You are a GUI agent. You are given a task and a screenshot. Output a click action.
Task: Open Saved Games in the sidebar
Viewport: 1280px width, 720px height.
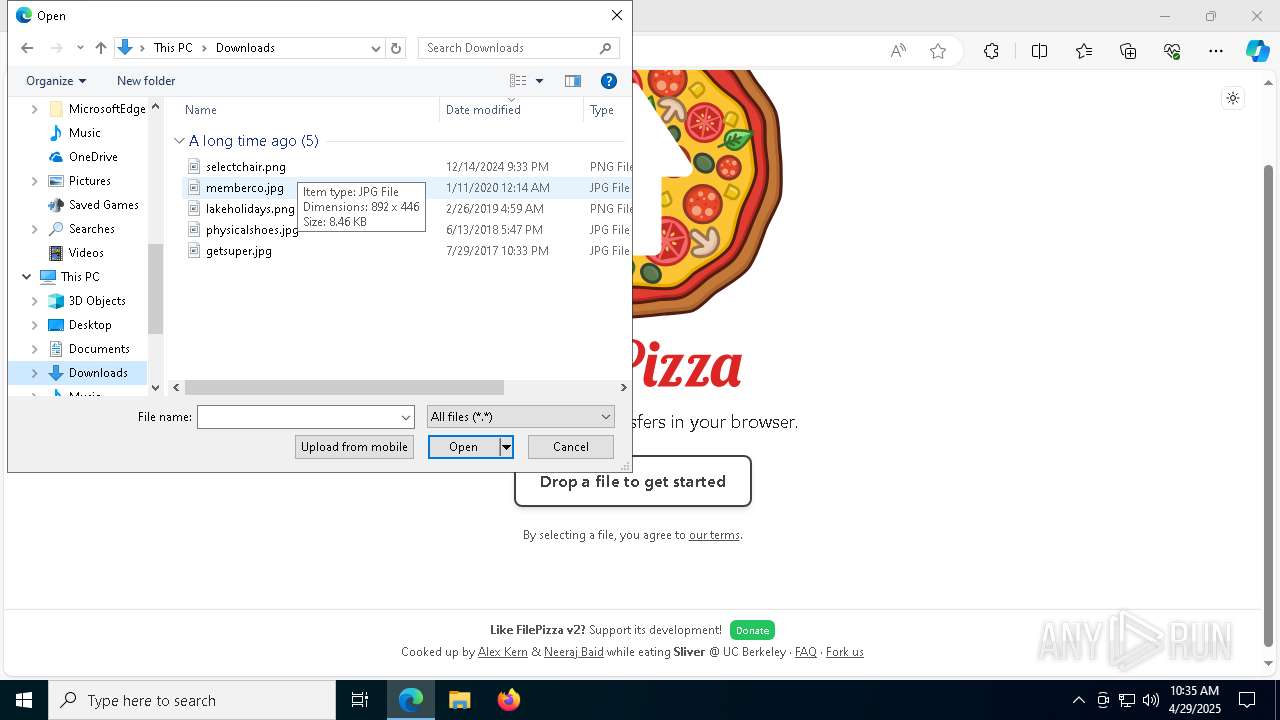[x=103, y=205]
